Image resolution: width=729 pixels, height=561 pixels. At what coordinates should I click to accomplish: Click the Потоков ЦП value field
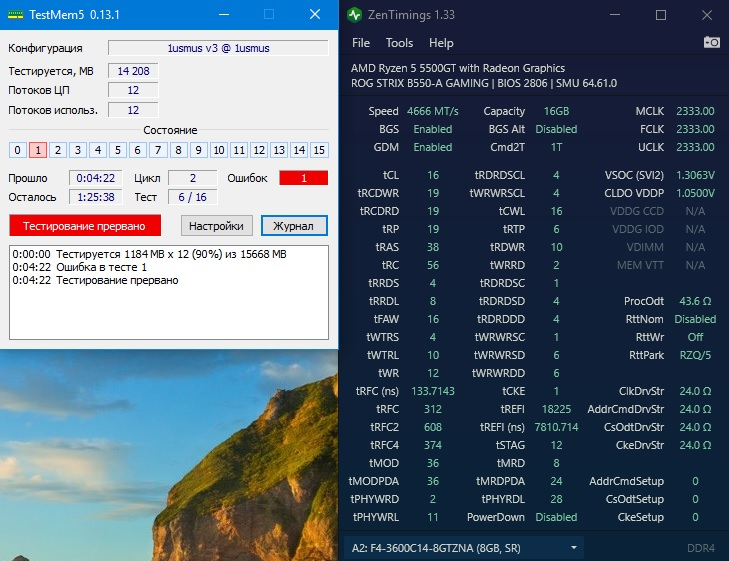click(x=133, y=90)
